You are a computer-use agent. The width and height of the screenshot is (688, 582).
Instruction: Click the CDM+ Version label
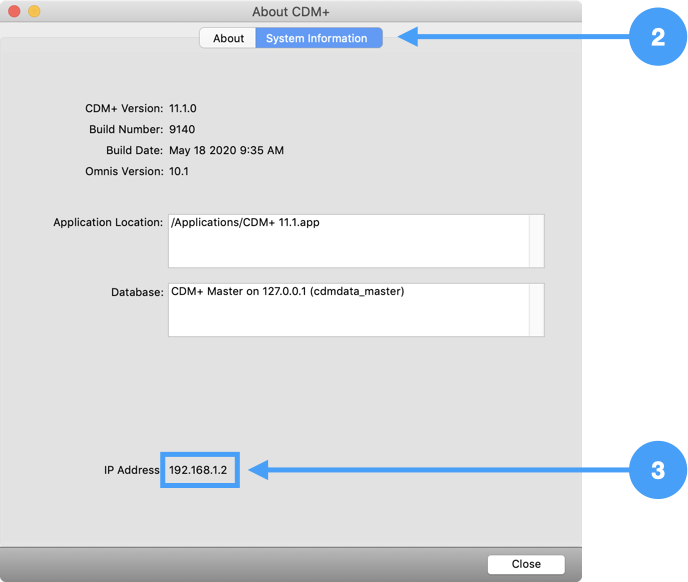(124, 108)
